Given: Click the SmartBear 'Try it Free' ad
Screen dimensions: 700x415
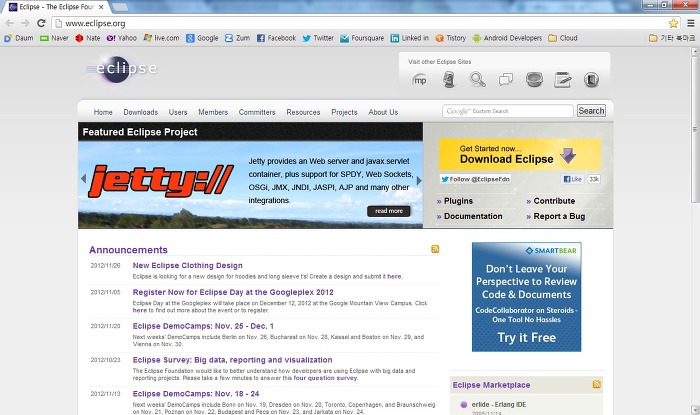Looking at the screenshot, I should pos(526,297).
